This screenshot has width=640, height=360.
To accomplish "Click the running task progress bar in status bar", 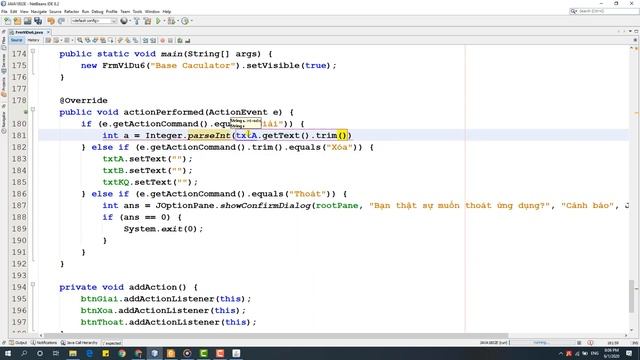I will [x=542, y=343].
